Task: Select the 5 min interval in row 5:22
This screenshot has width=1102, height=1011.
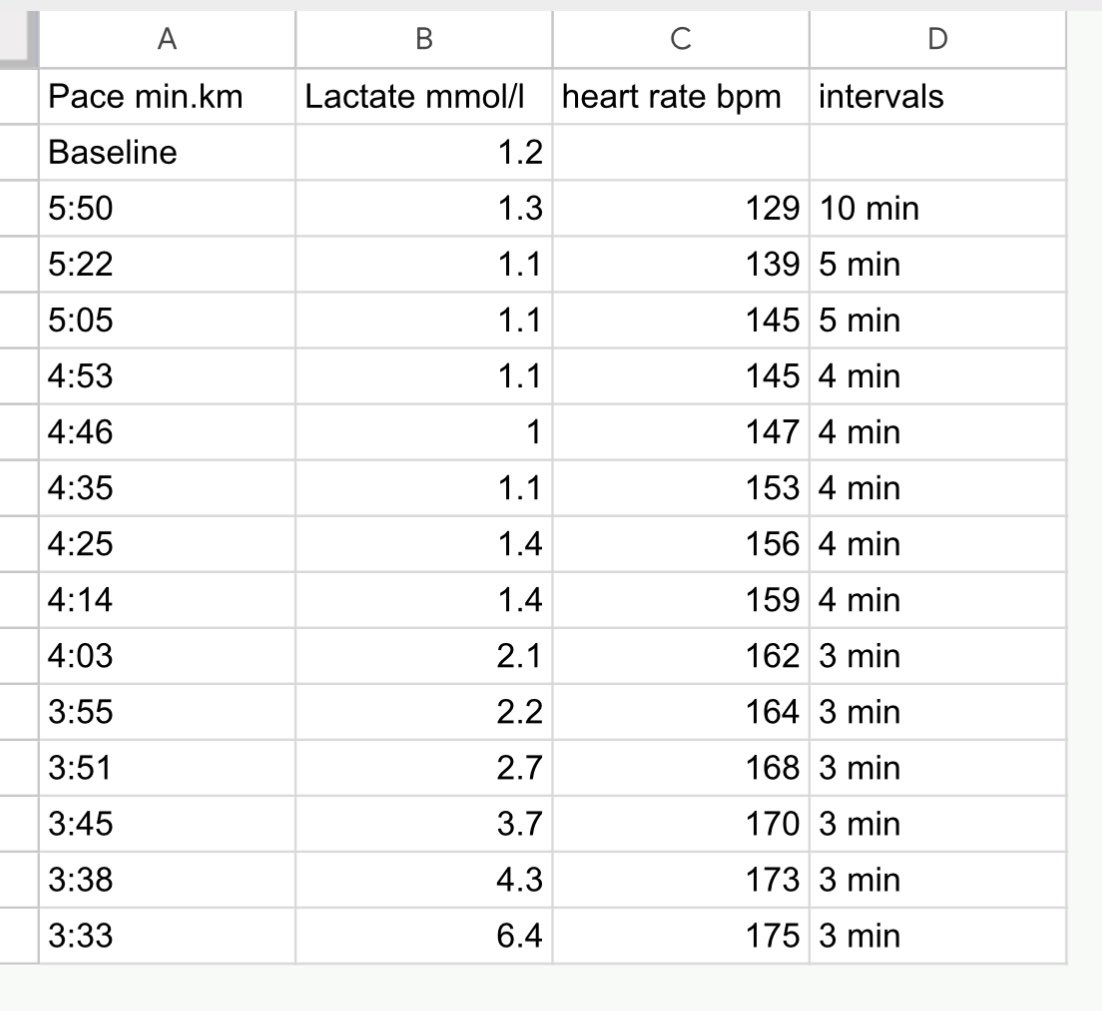Action: coord(938,264)
